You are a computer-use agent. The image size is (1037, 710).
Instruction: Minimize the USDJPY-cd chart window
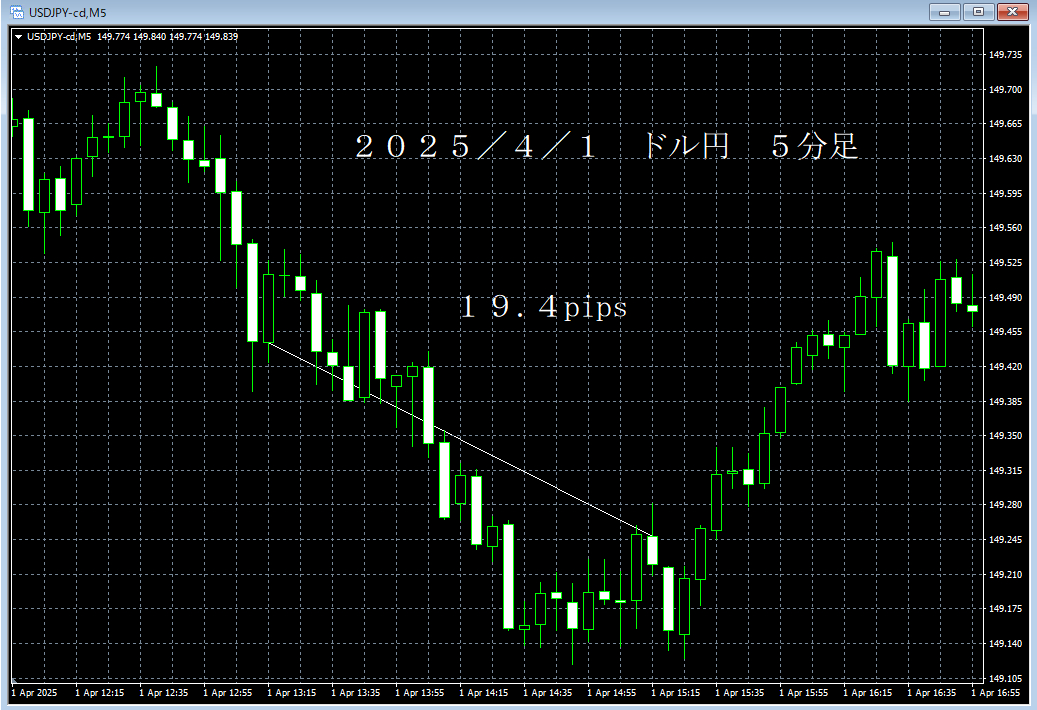pos(944,12)
